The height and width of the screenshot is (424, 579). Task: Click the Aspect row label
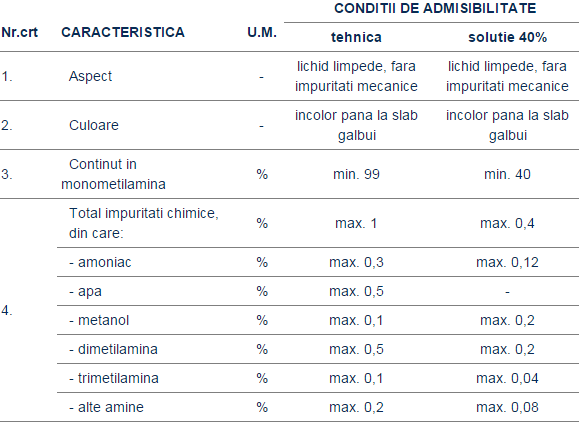coord(90,76)
